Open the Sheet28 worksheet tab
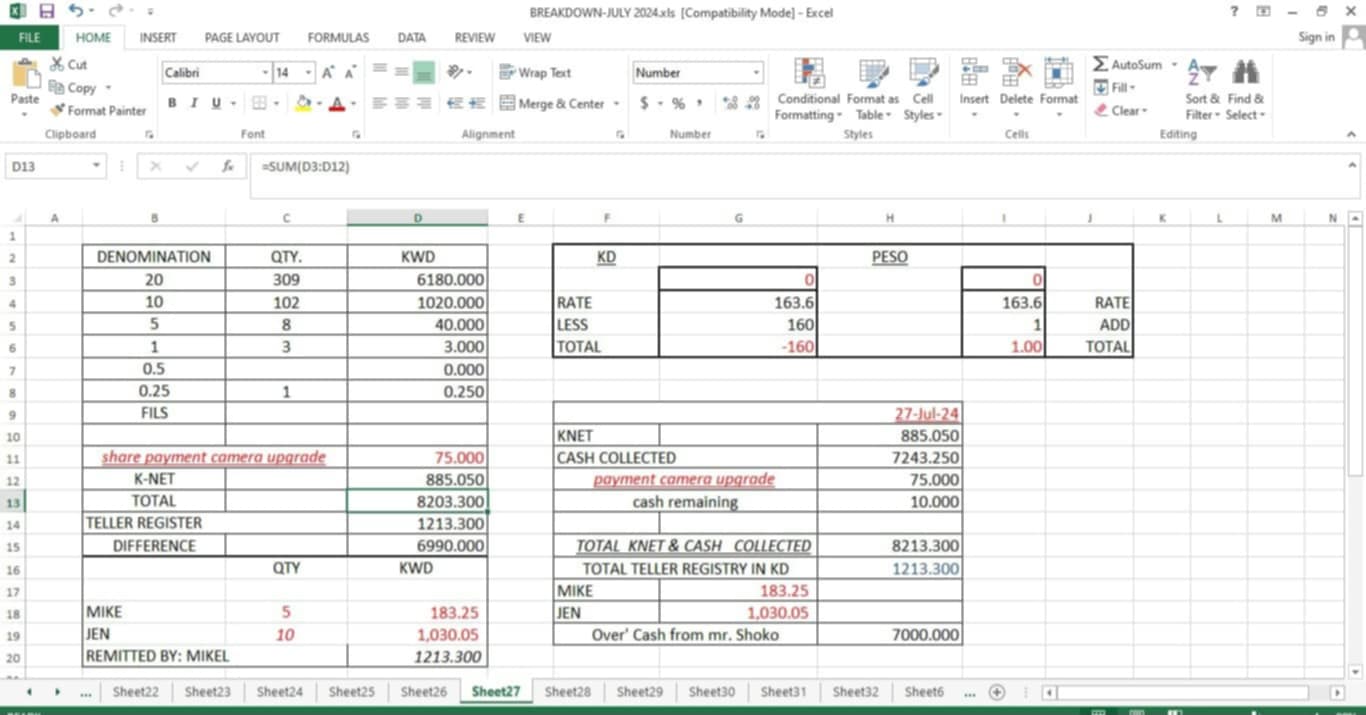 pos(568,691)
